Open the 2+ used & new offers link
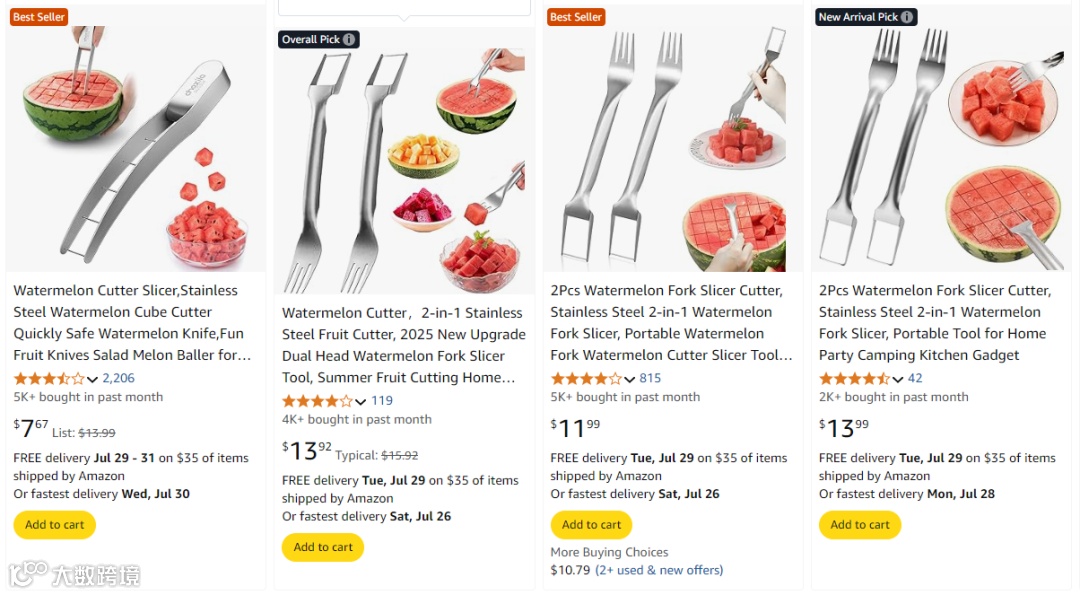The image size is (1080, 595). point(659,570)
